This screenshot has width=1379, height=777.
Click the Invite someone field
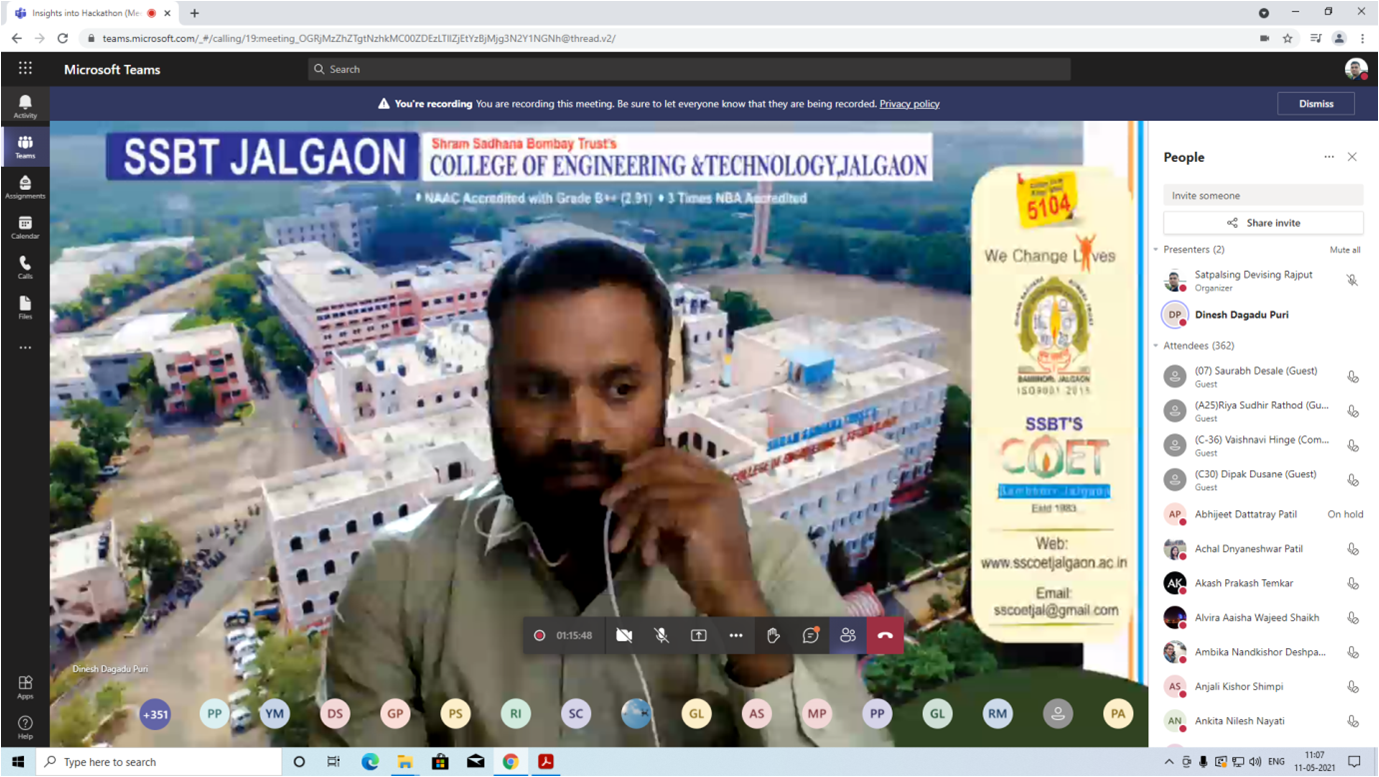[1263, 195]
